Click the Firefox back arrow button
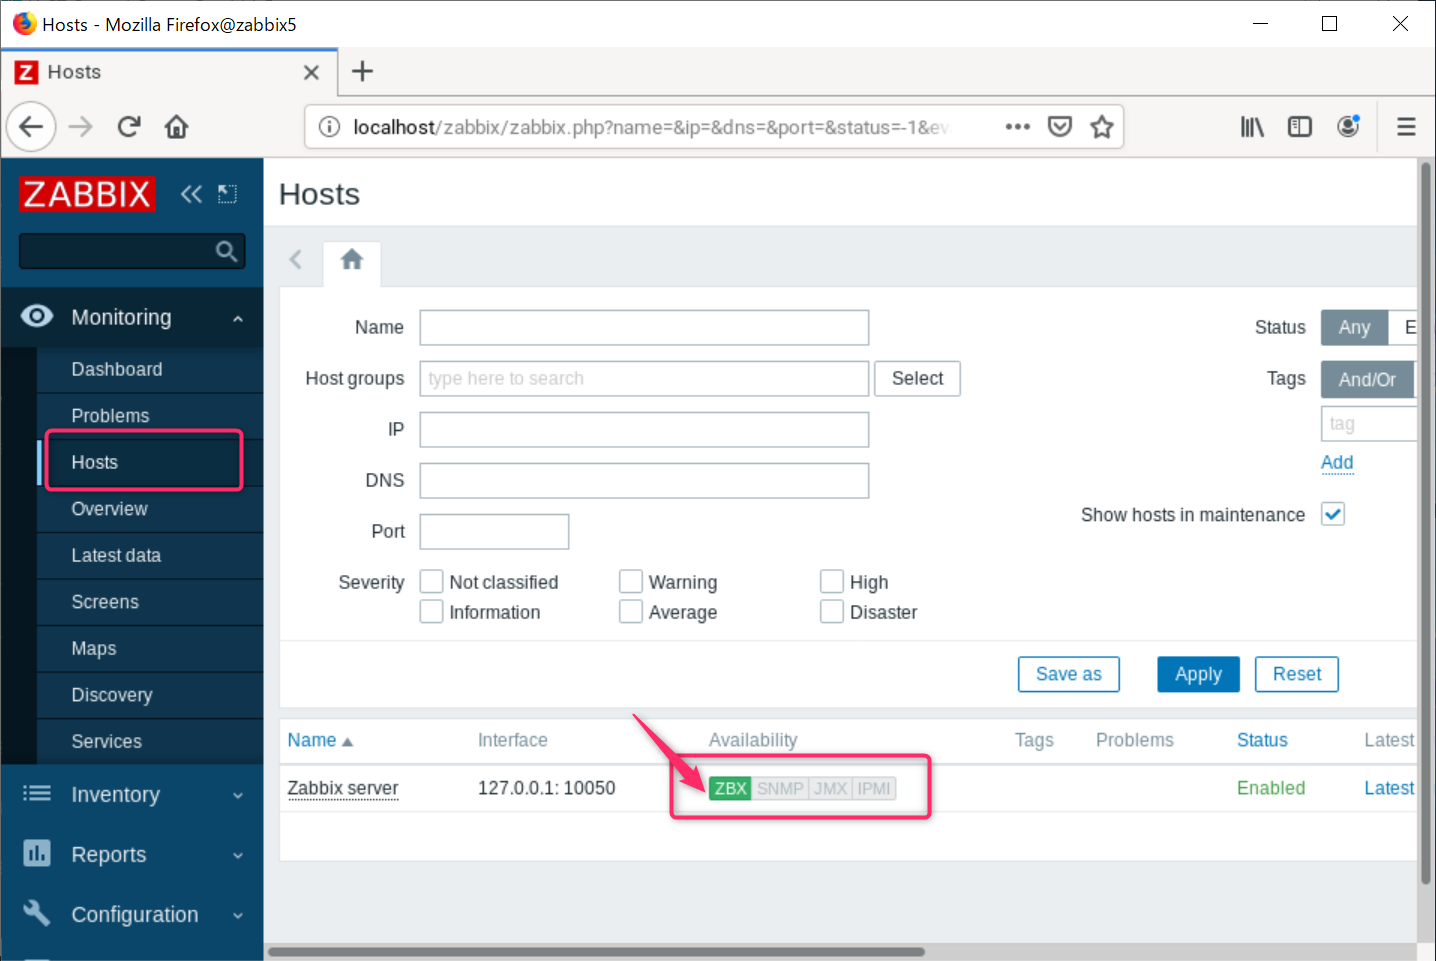 [31, 127]
